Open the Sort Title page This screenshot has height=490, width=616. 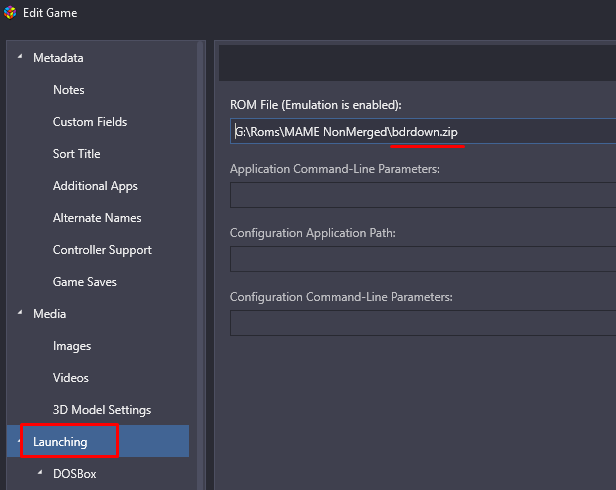click(77, 154)
